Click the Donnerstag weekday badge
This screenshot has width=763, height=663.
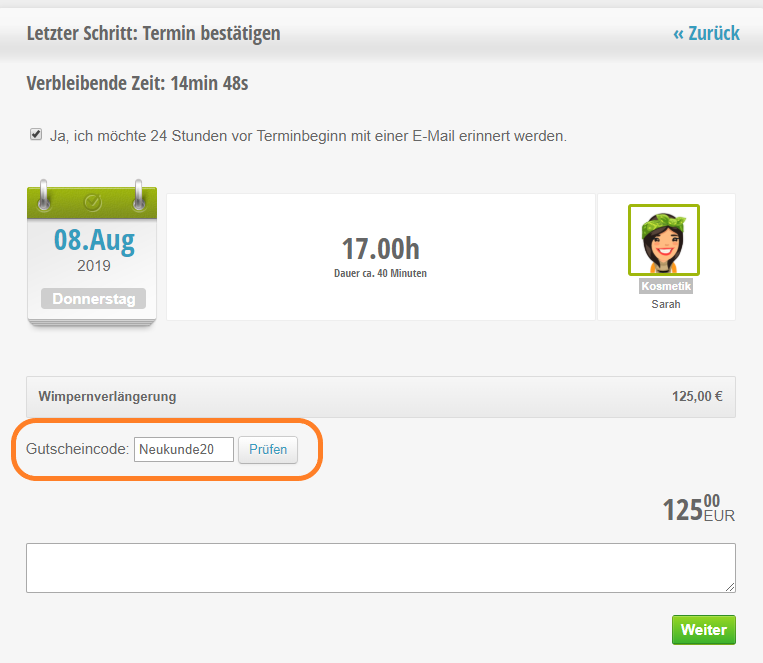click(x=93, y=298)
